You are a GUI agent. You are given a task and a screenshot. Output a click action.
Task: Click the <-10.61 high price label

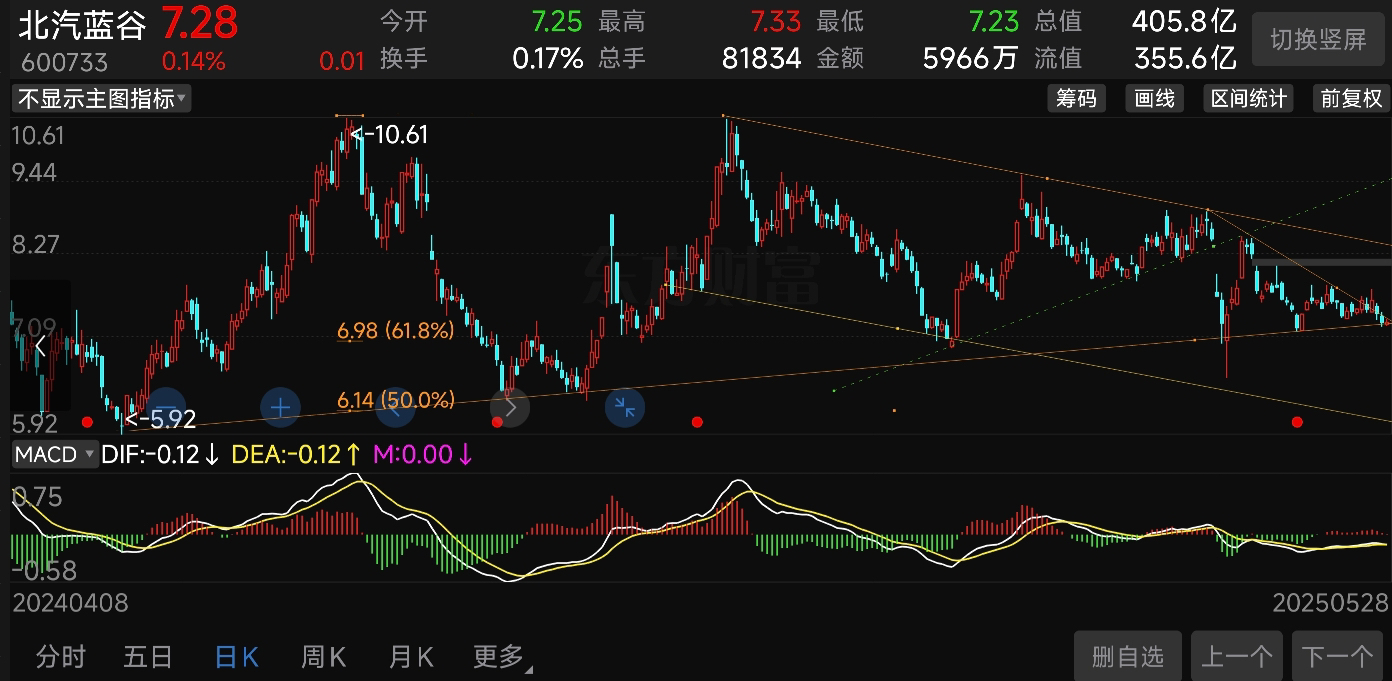[390, 134]
